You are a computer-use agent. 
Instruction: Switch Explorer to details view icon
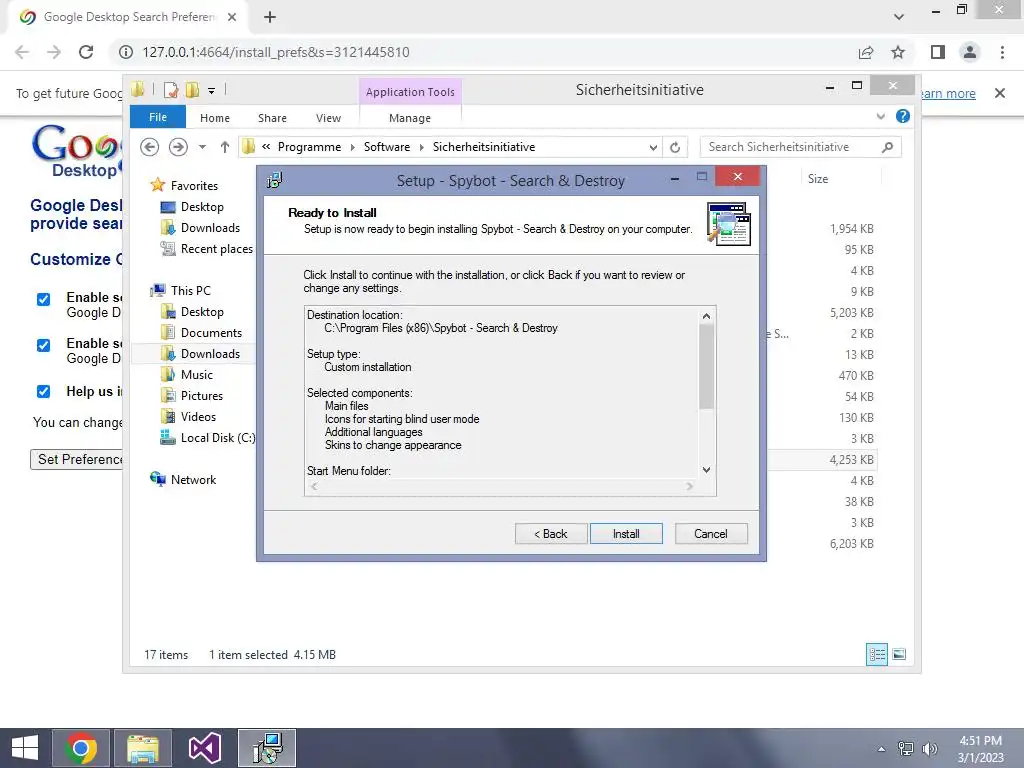click(x=876, y=654)
